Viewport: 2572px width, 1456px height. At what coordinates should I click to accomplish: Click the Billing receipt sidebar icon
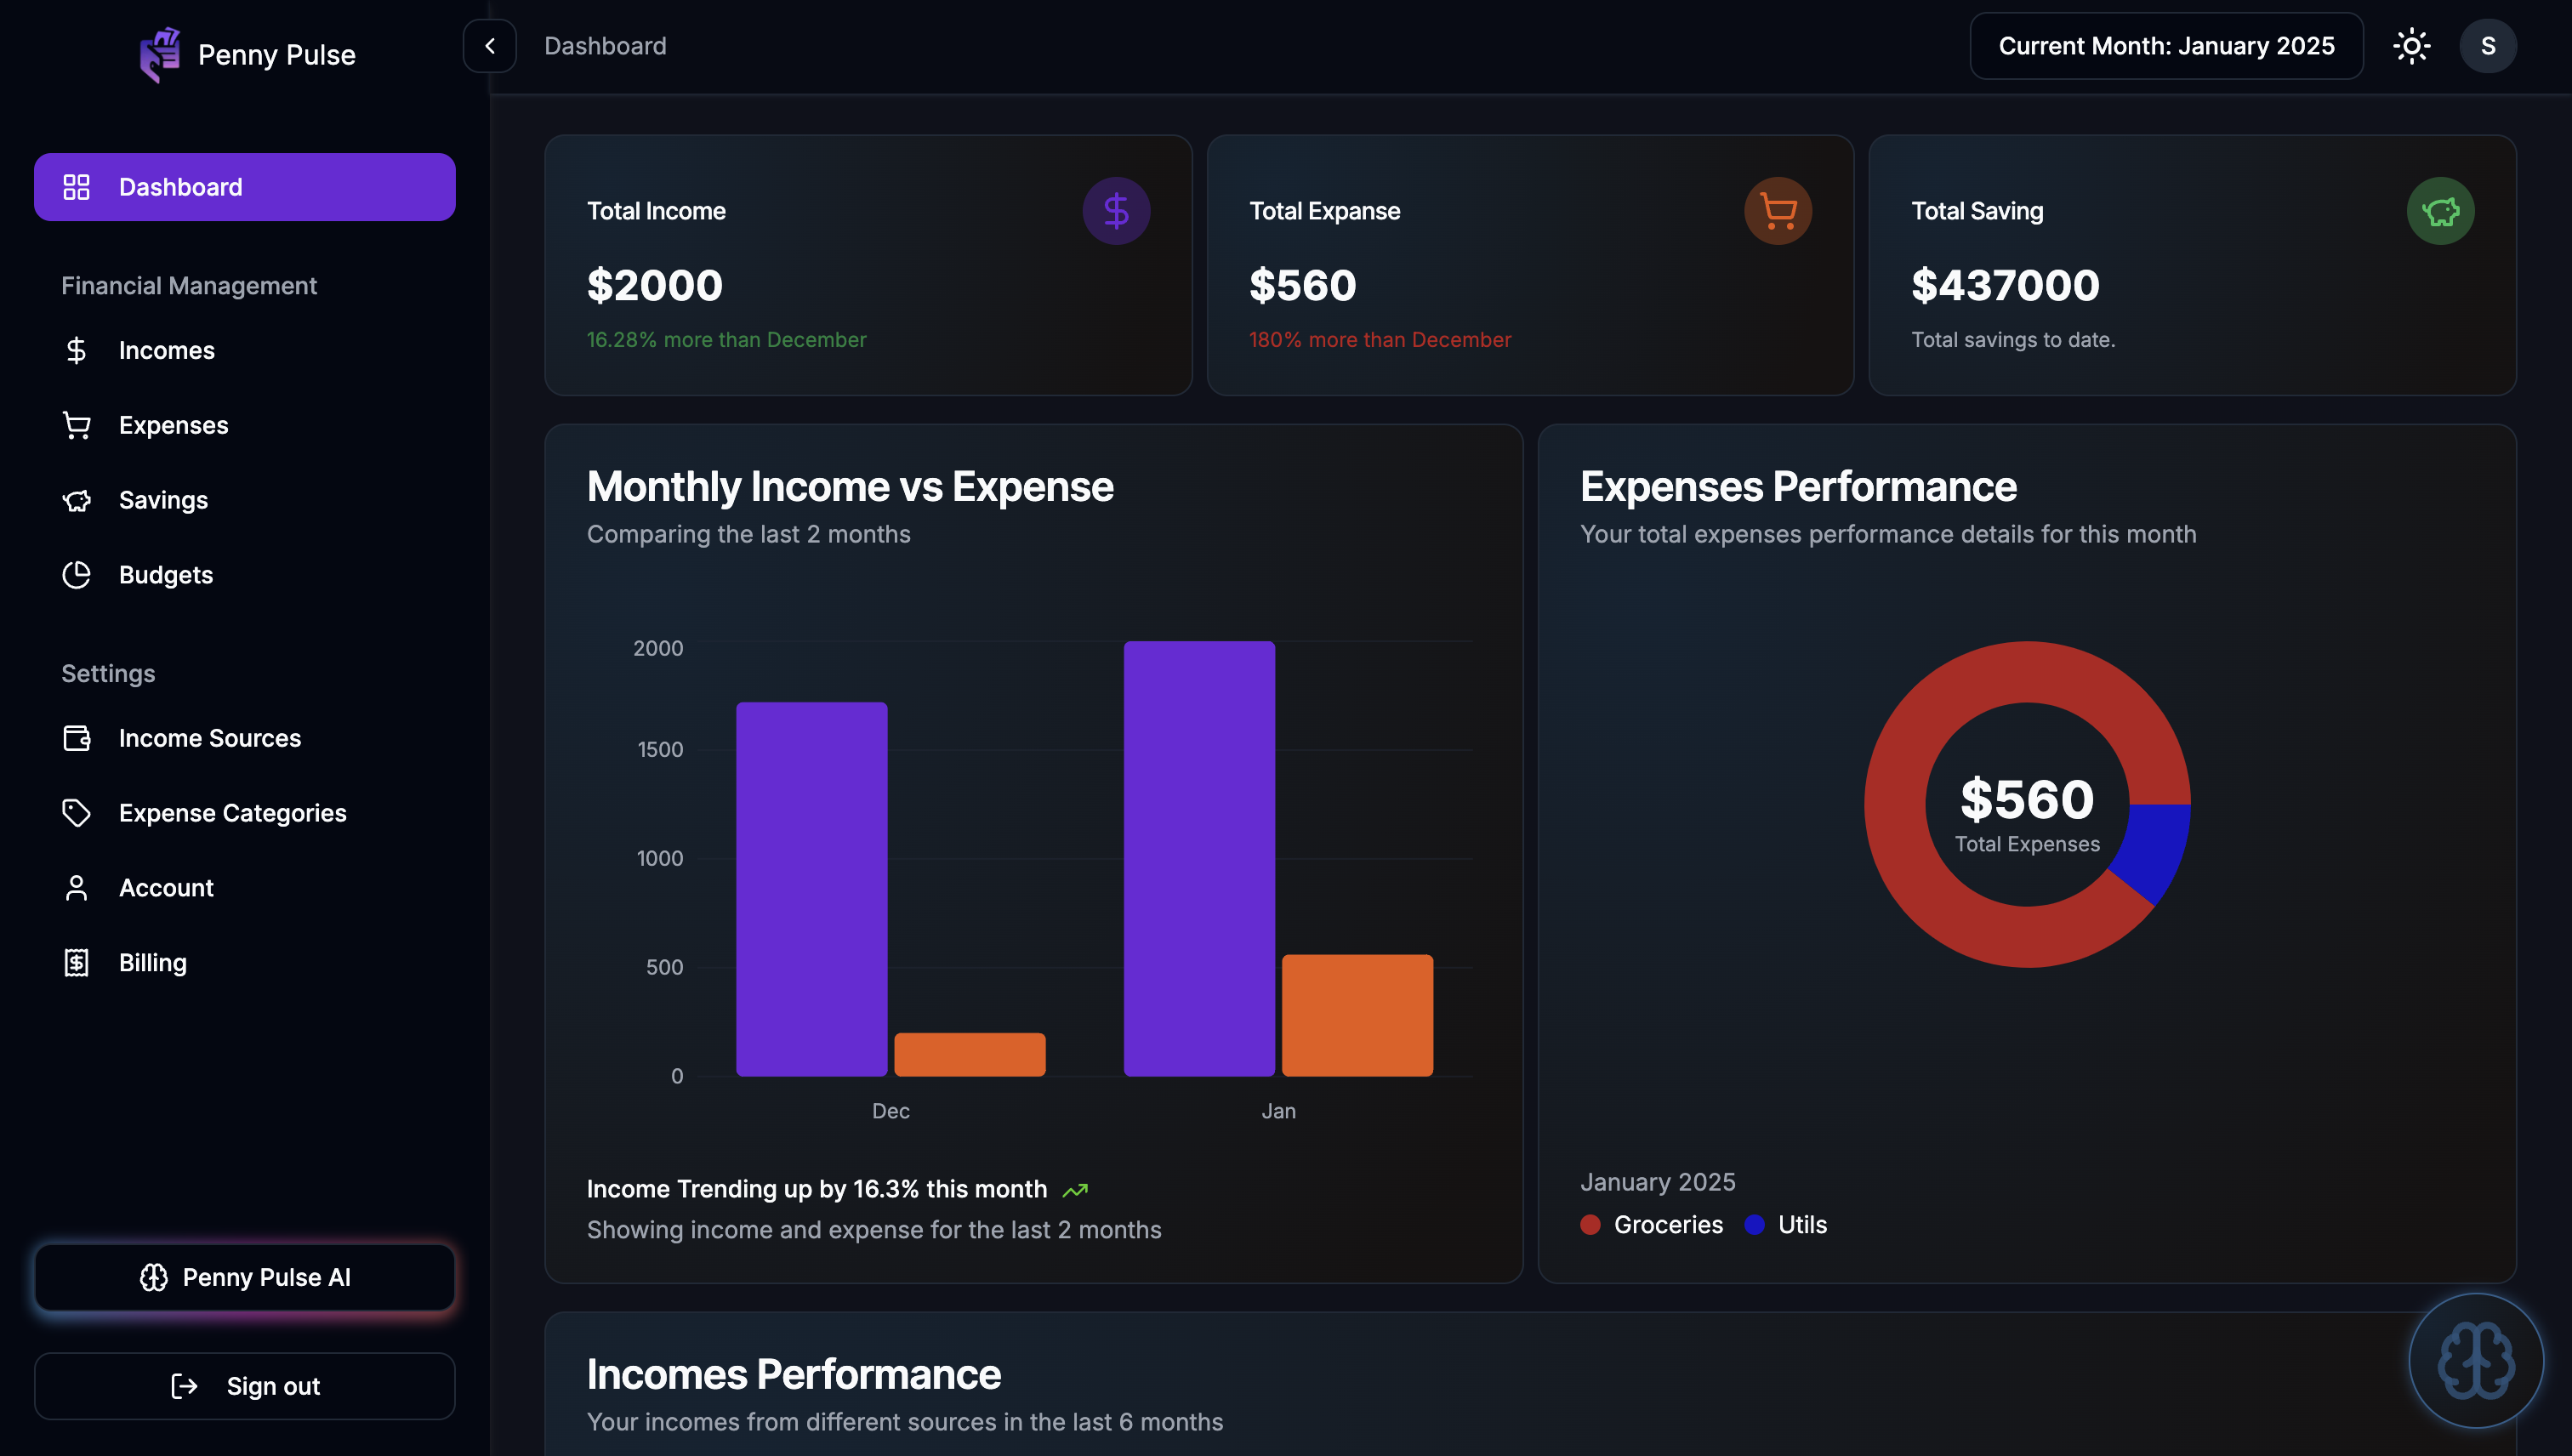click(77, 962)
